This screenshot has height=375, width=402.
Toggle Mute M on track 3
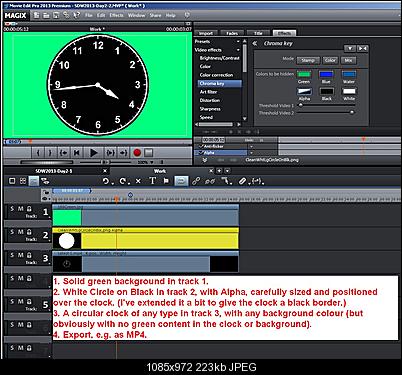click(21, 255)
